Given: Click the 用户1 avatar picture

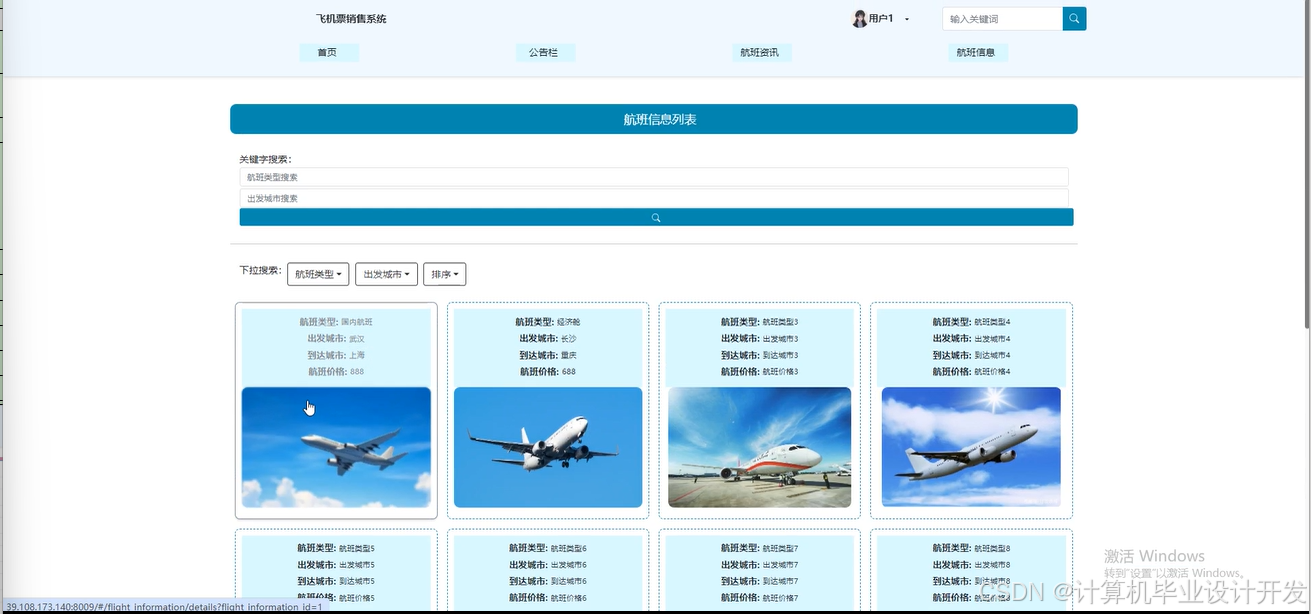Looking at the screenshot, I should 859,19.
